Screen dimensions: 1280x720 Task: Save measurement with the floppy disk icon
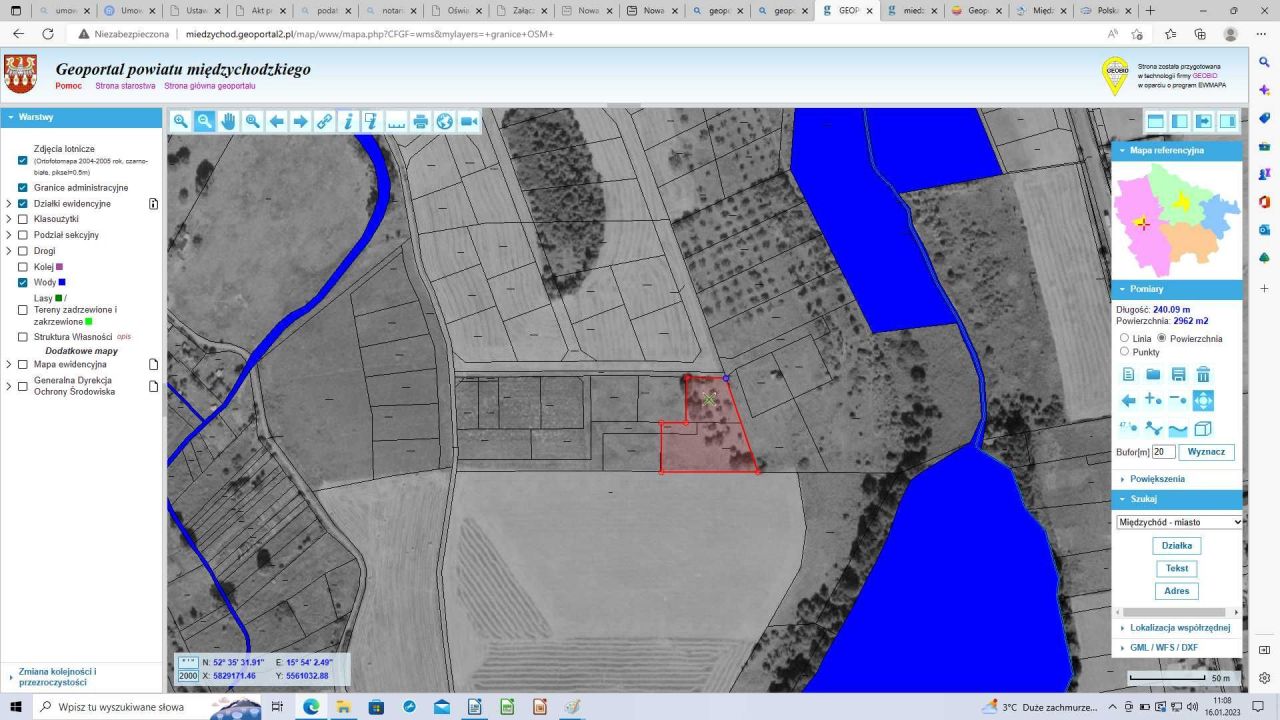[x=1178, y=375]
